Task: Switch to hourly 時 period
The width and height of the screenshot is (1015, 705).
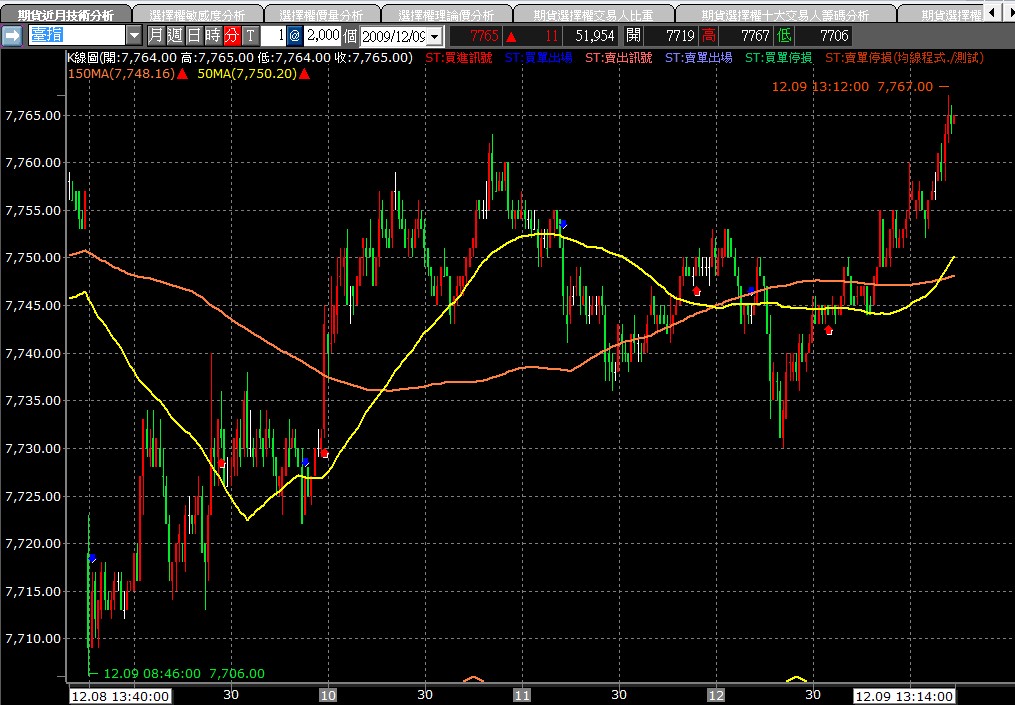Action: click(x=212, y=35)
